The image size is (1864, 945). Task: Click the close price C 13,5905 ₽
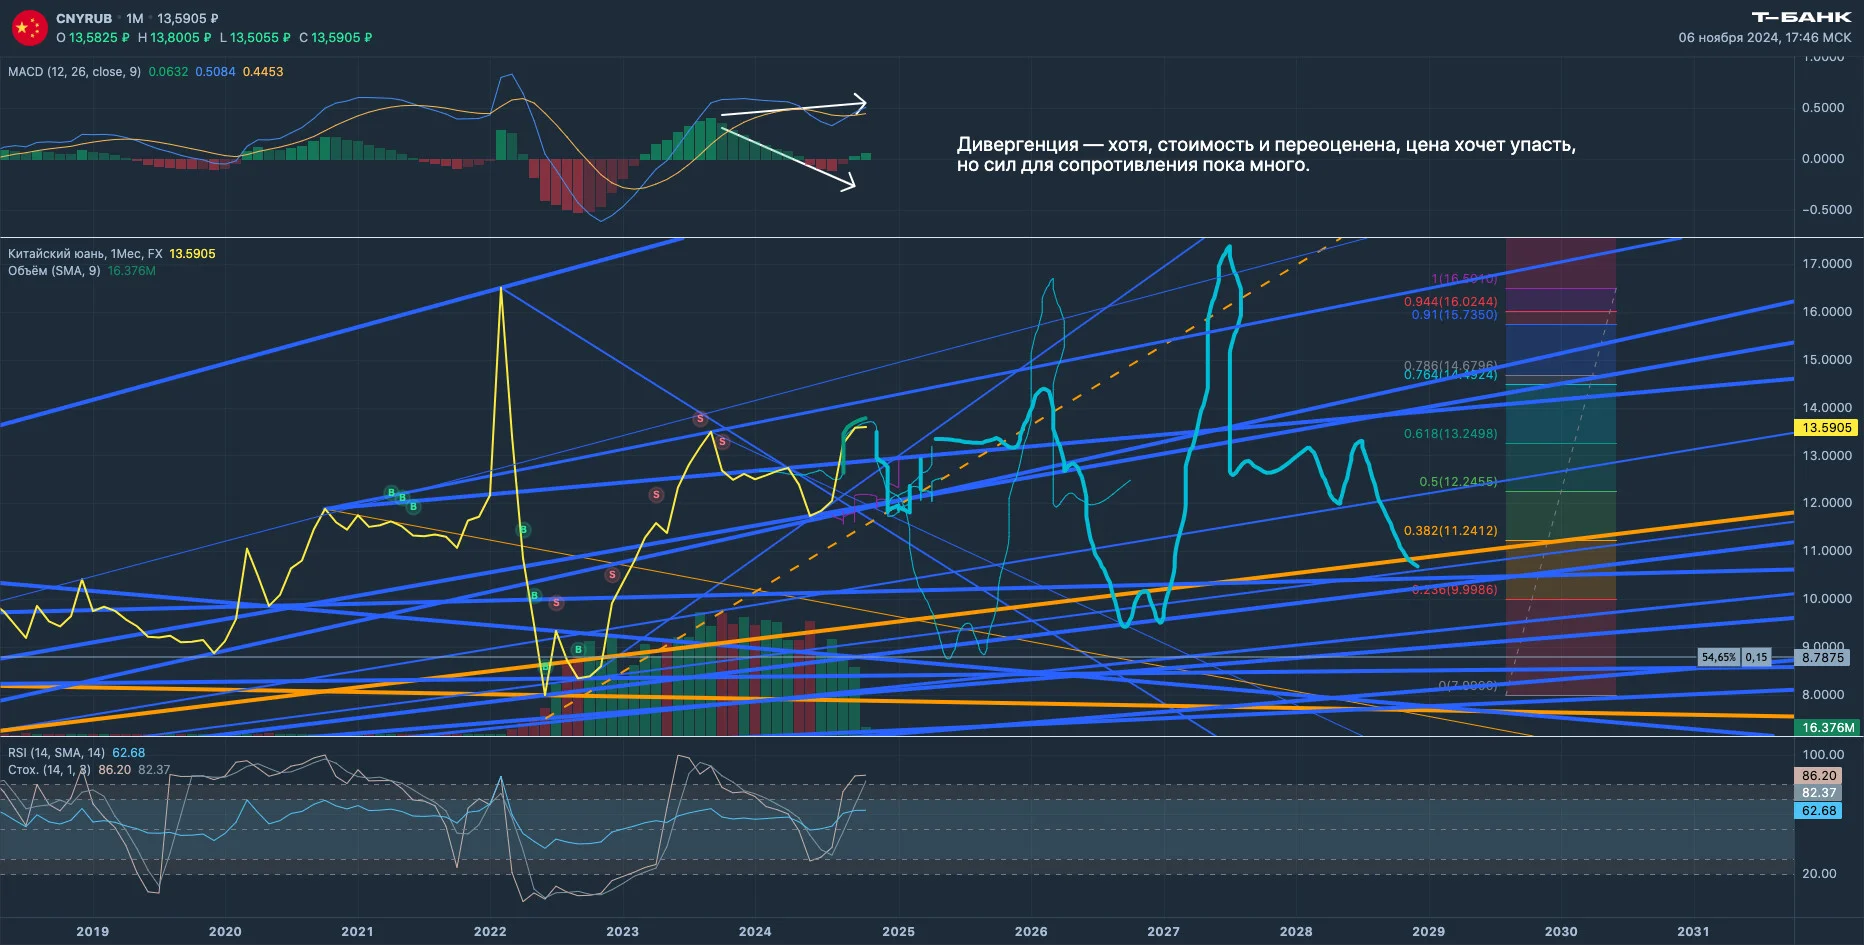tap(336, 38)
